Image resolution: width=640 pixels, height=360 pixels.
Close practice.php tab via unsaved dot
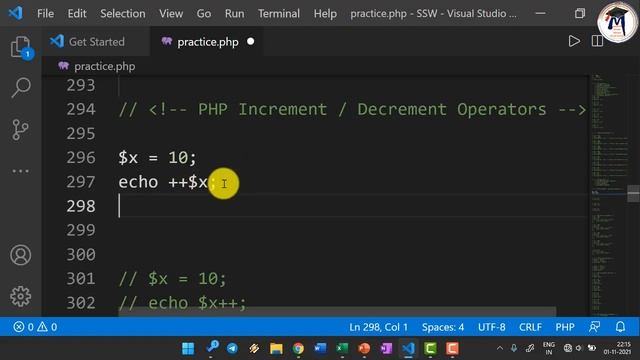tap(251, 42)
